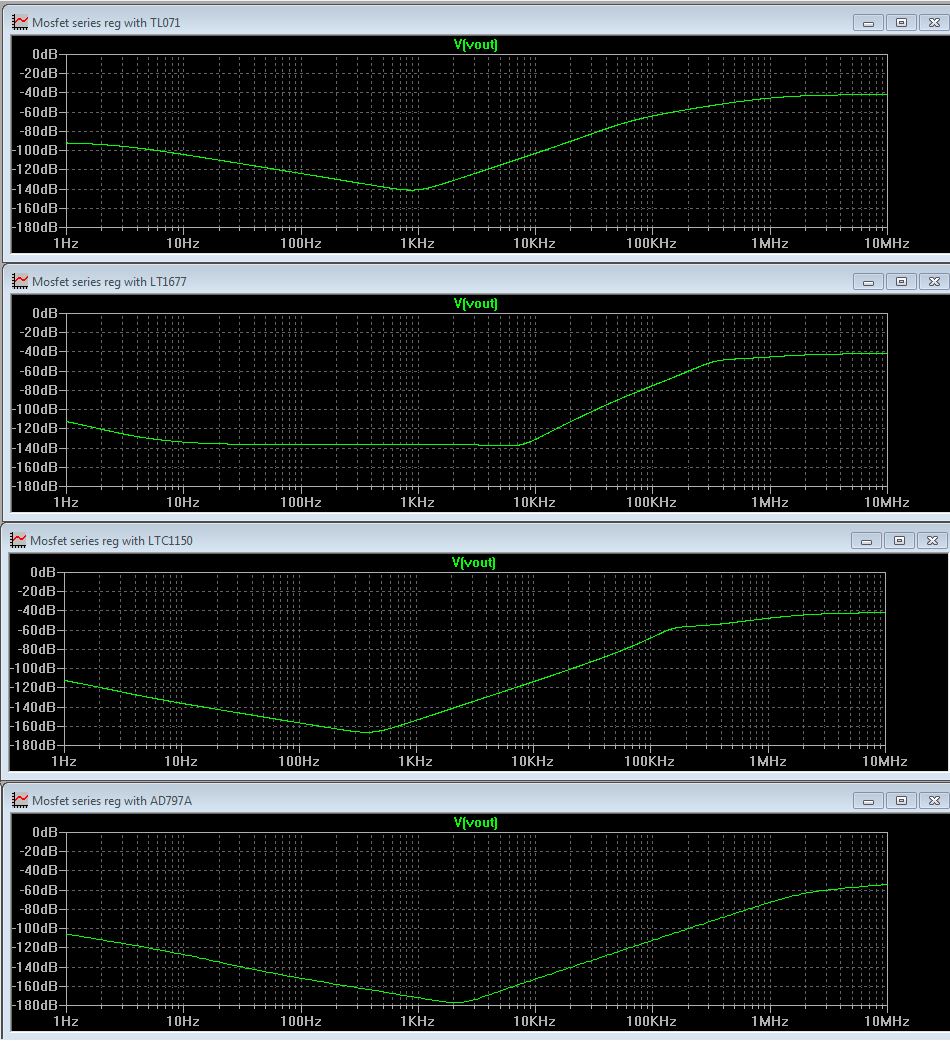Click the 100Hz axis label in TL071 plot
Viewport: 950px width, 1041px height.
click(x=301, y=244)
